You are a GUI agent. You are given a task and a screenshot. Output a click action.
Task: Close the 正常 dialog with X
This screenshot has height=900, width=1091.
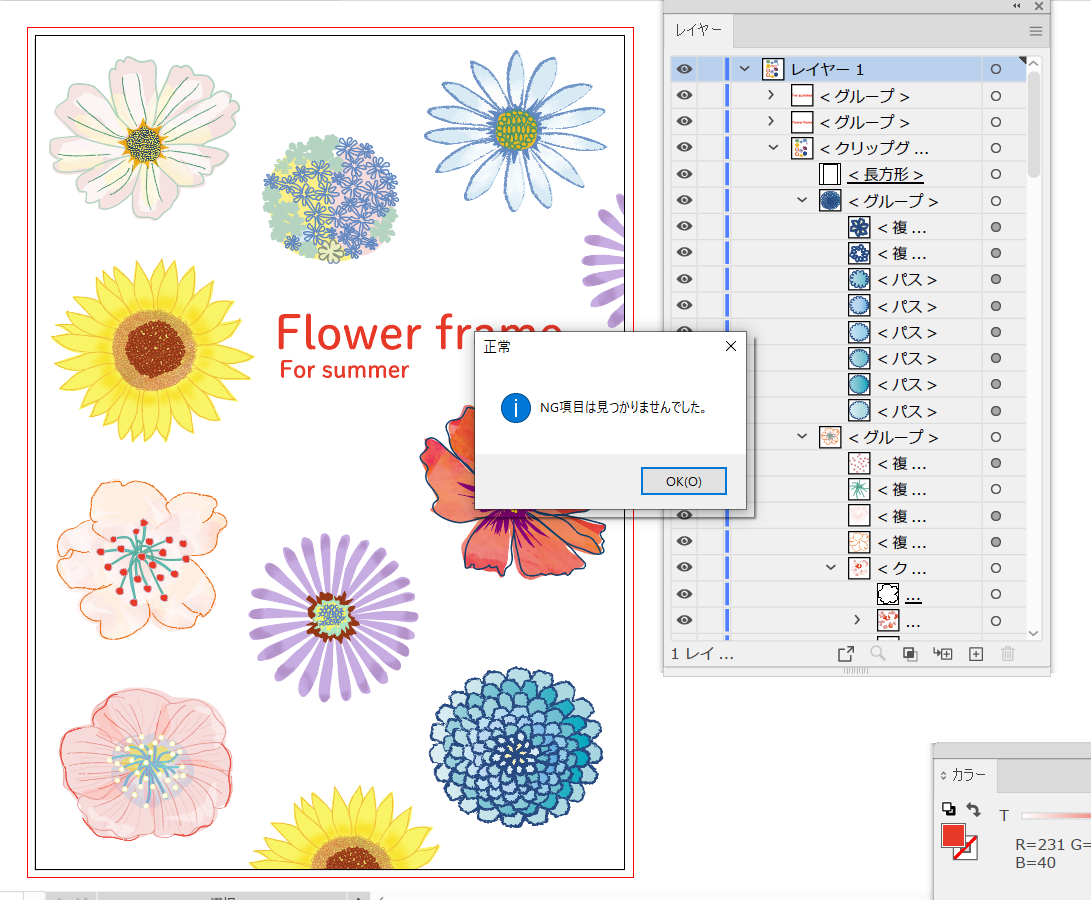click(730, 346)
